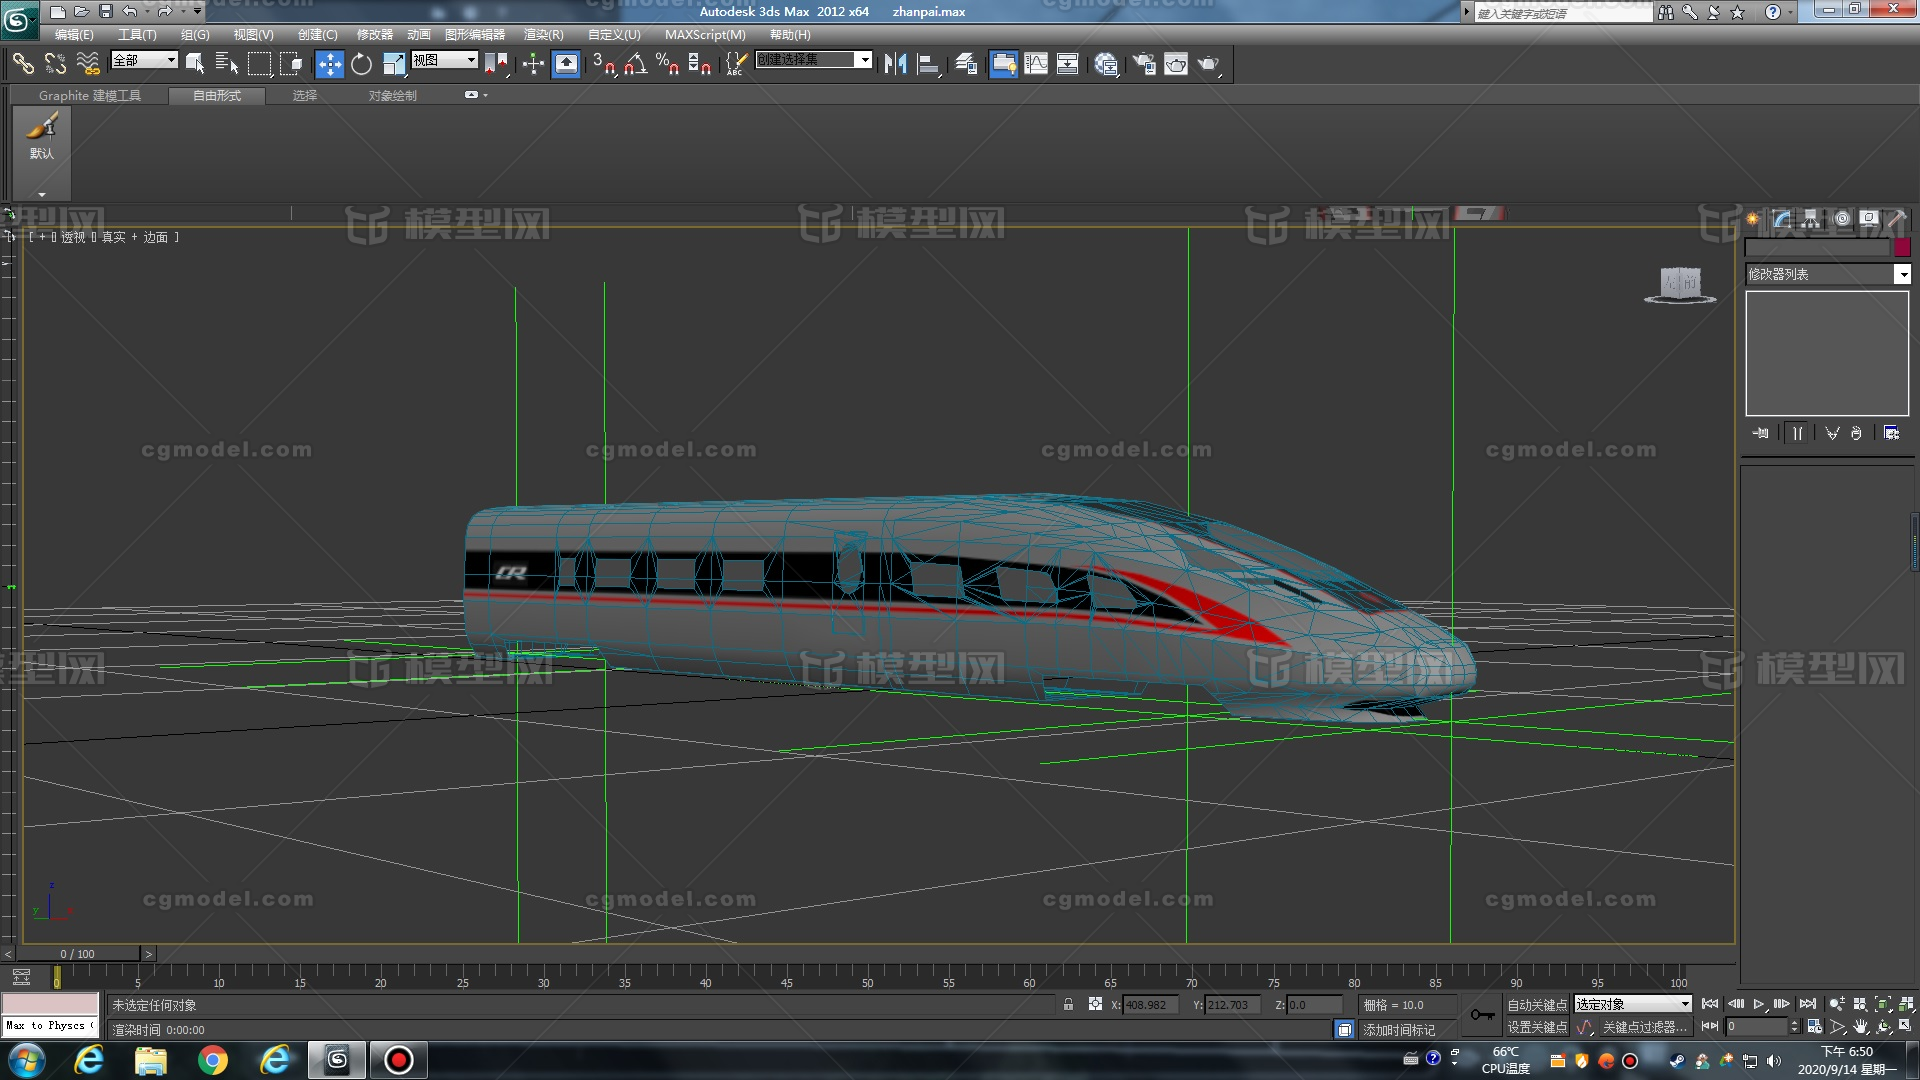Click 自动关键点 Auto Key button
Screen dimensions: 1920x1080
coord(1537,1005)
